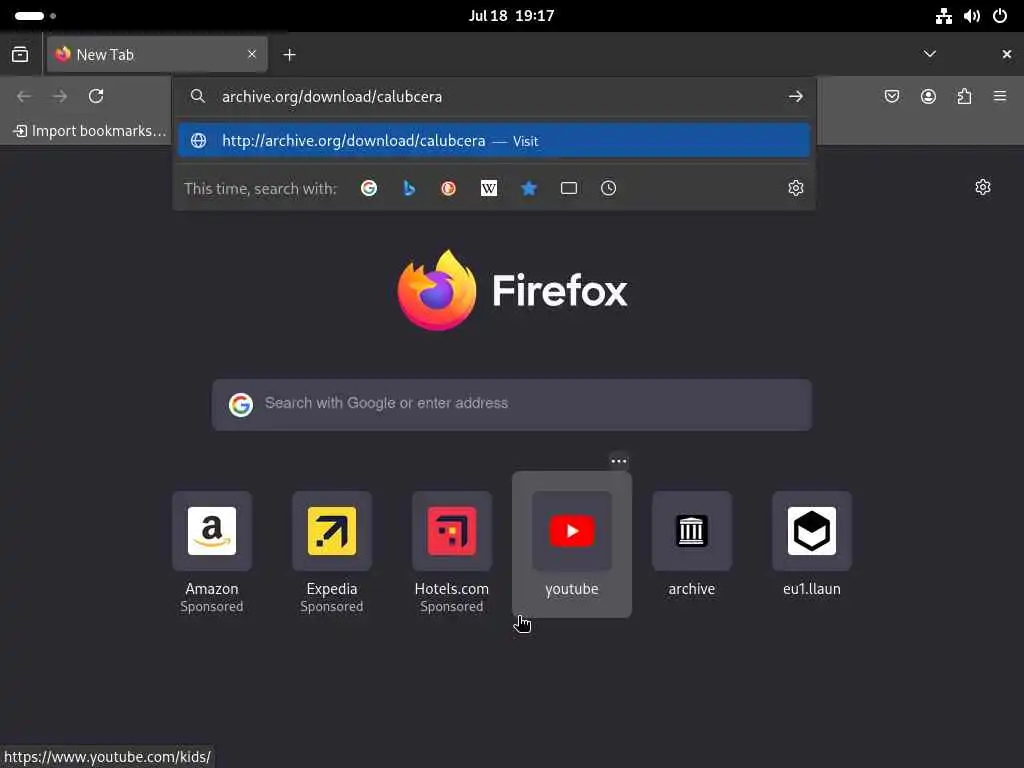Open Save to Pocket

coord(891,97)
